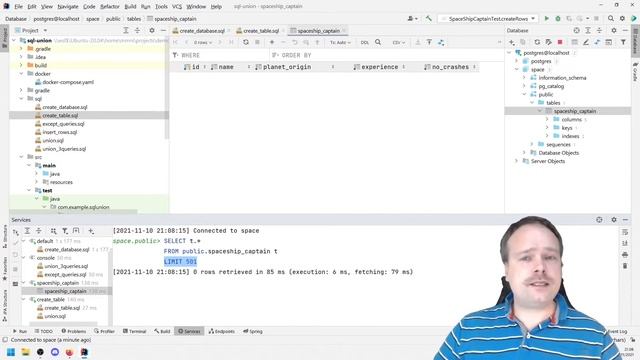Open the Profiler tool window
640x360 pixels.
[x=104, y=331]
